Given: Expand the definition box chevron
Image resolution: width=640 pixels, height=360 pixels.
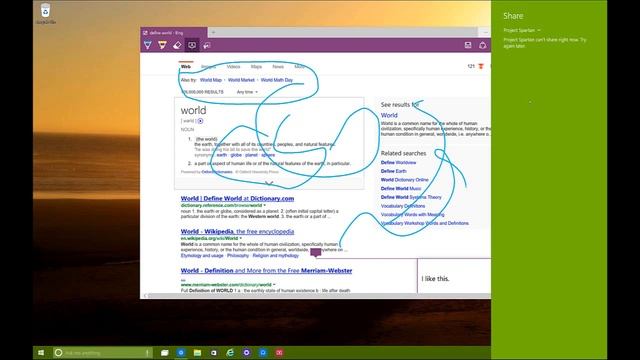Looking at the screenshot, I should [269, 183].
